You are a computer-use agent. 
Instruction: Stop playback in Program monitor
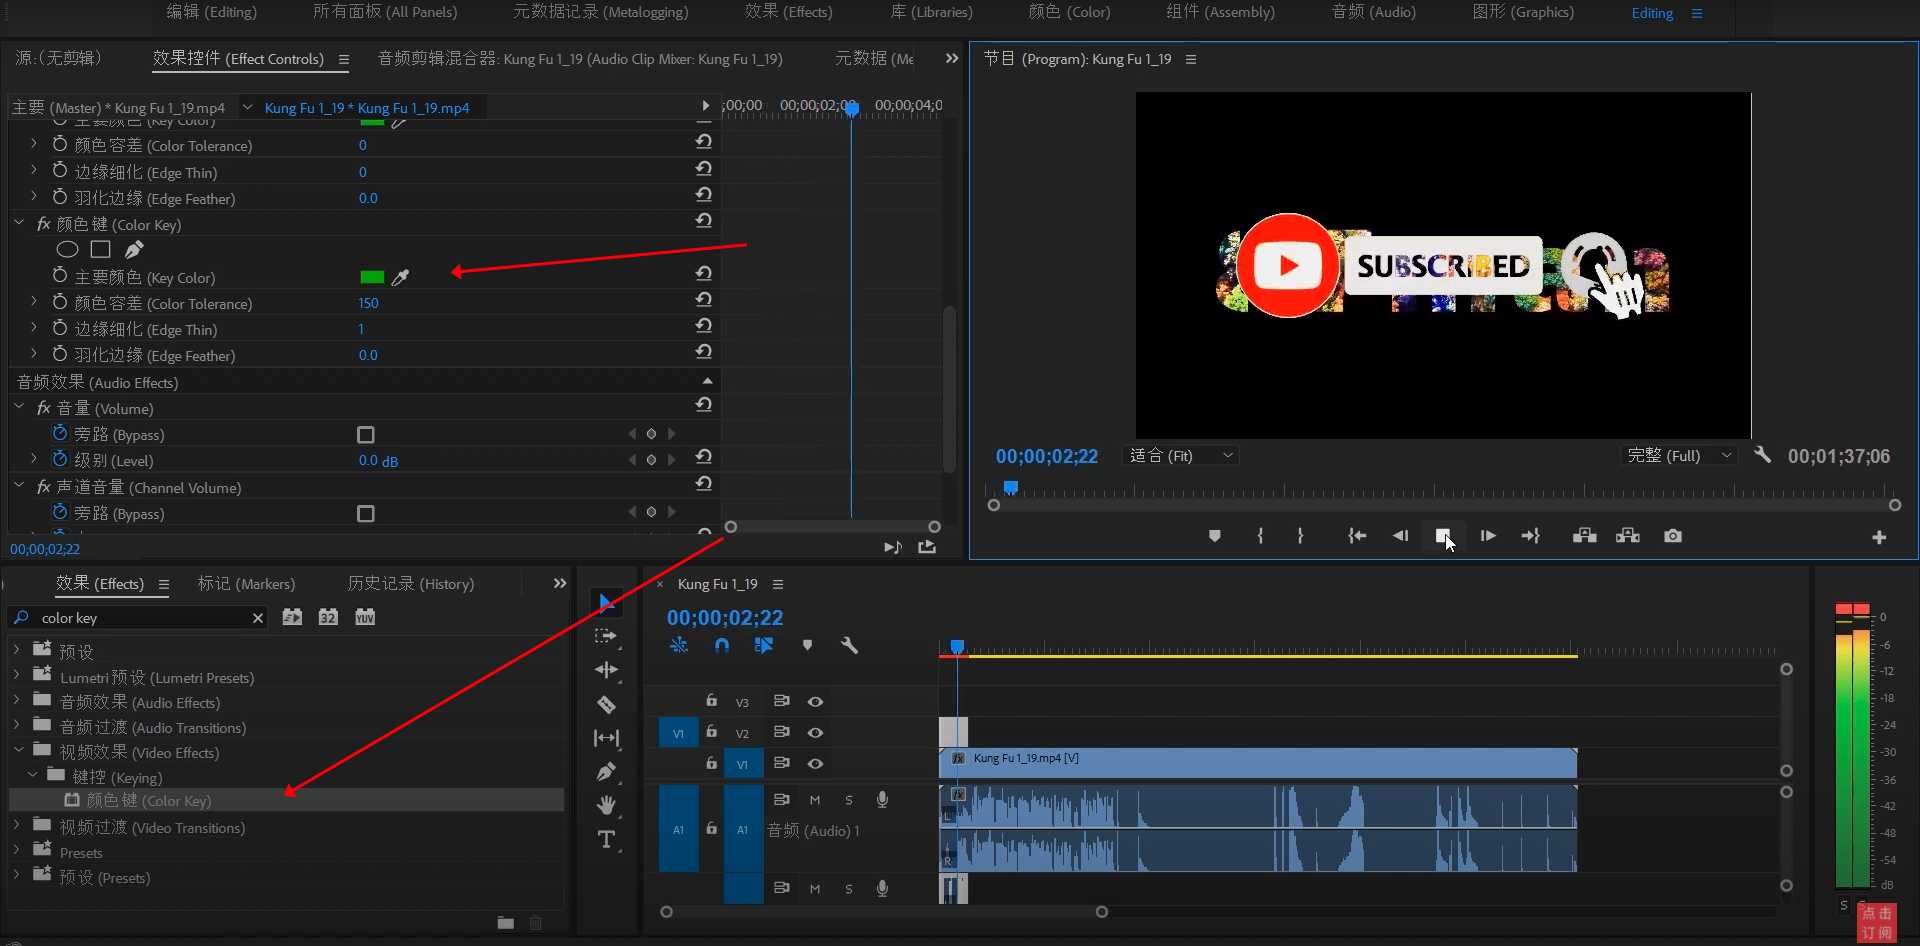click(x=1442, y=536)
